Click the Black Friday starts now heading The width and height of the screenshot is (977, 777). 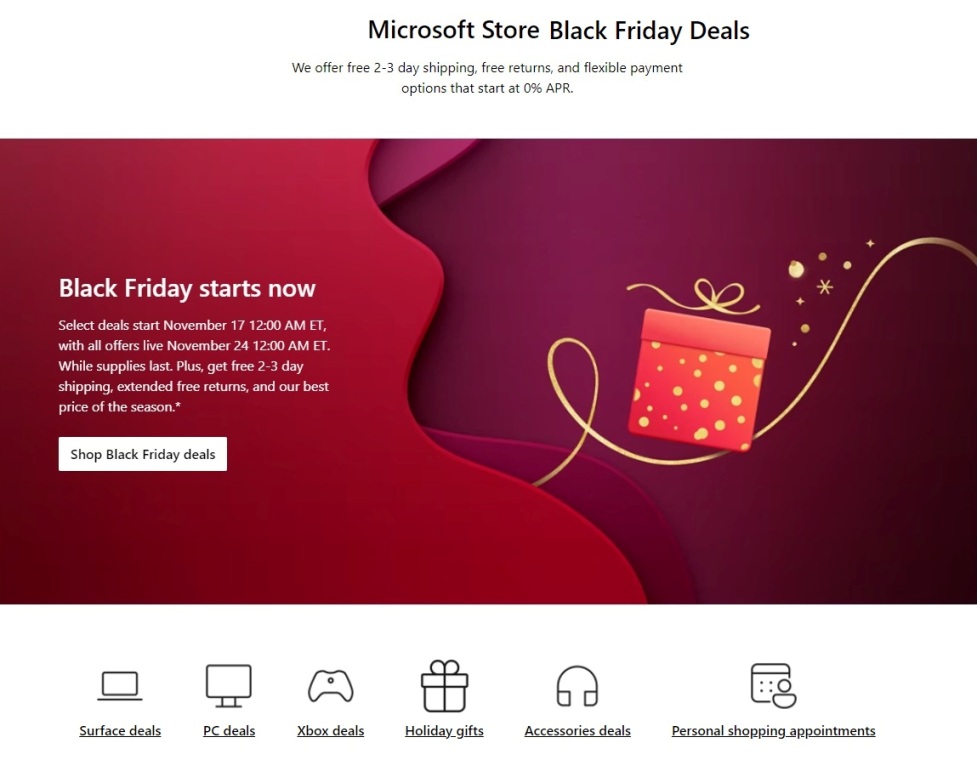[x=187, y=289]
